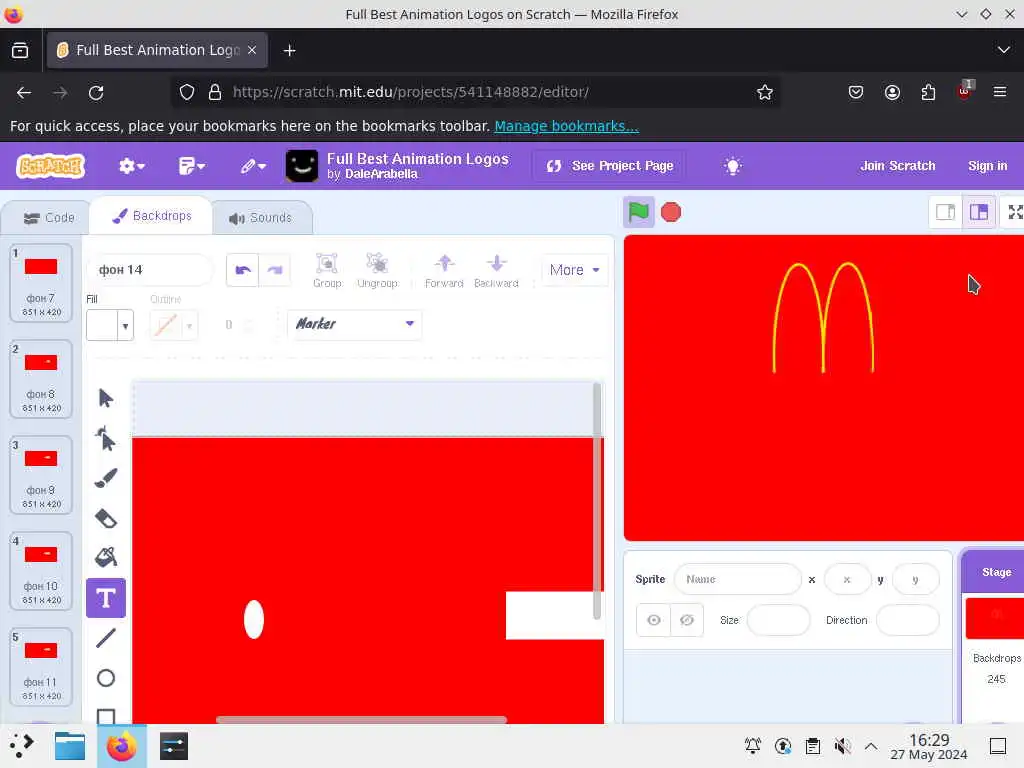Click the Scratch logo

coord(51,166)
